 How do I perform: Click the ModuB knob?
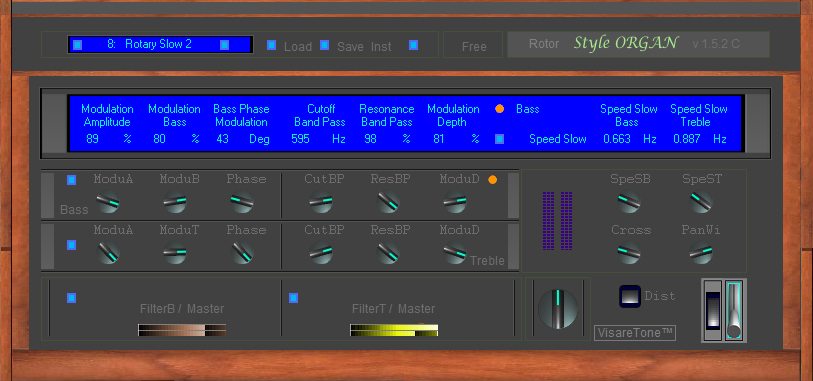pos(175,202)
